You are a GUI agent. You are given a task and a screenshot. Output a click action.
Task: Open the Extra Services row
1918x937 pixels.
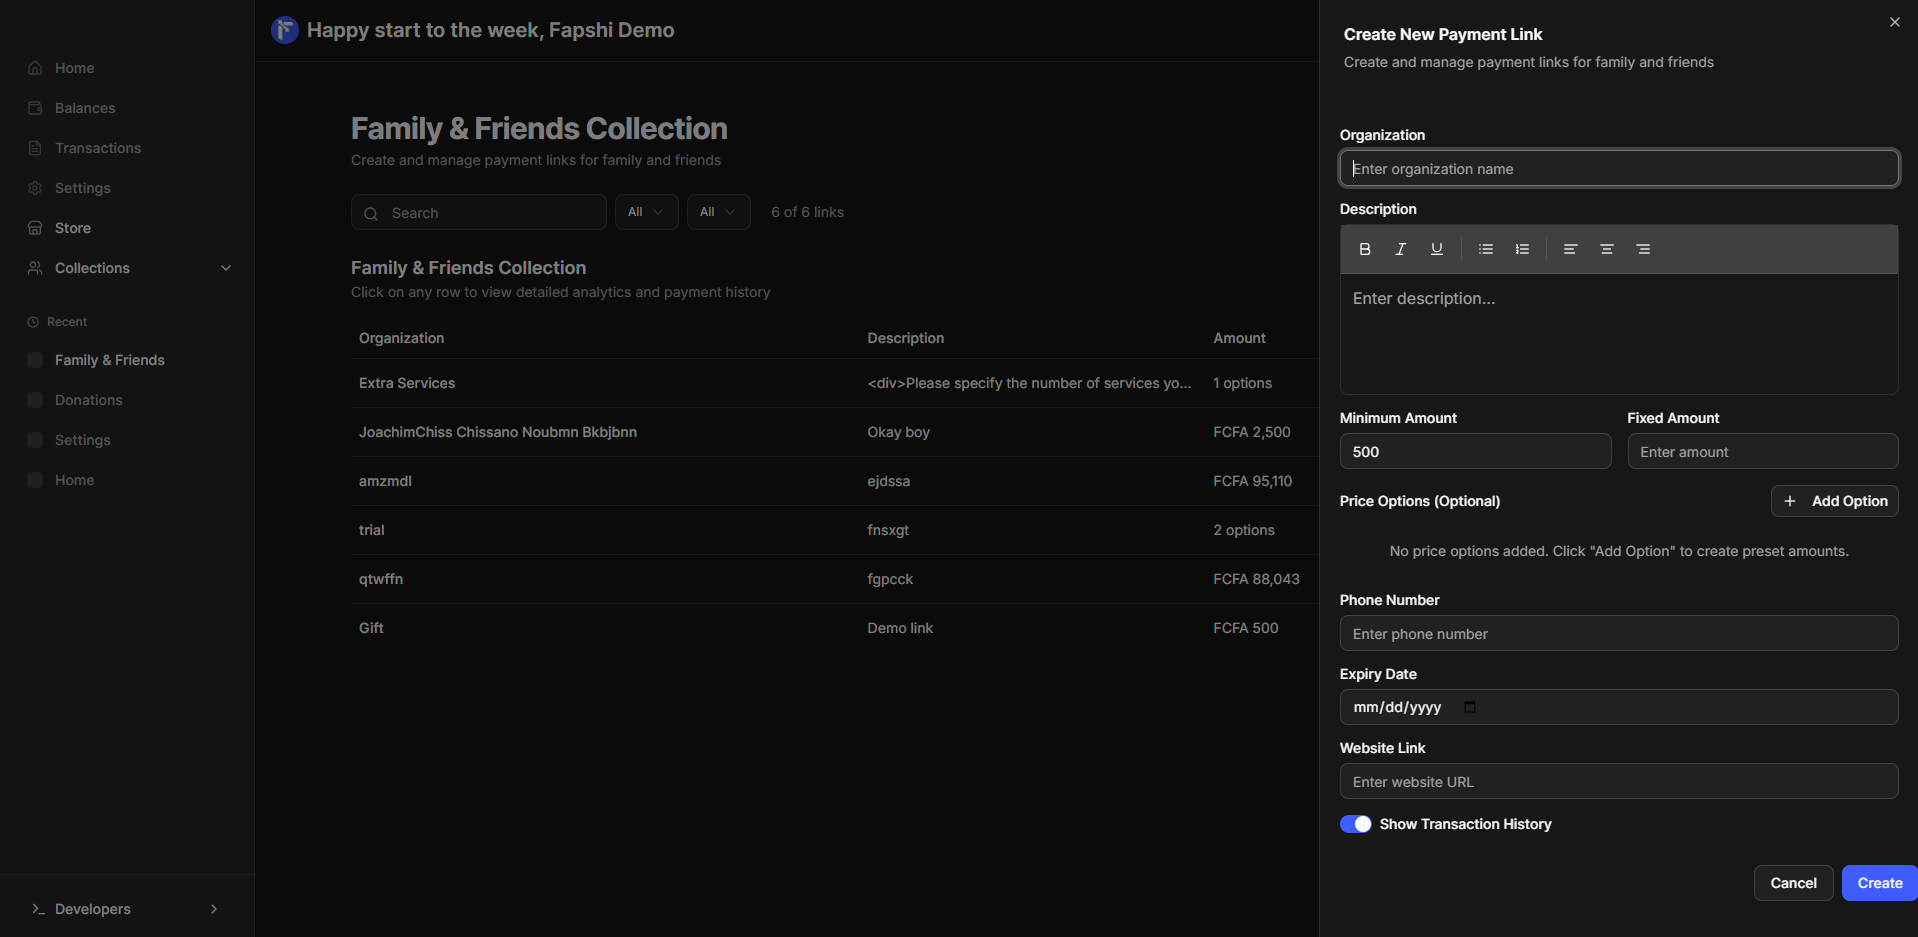tap(834, 383)
